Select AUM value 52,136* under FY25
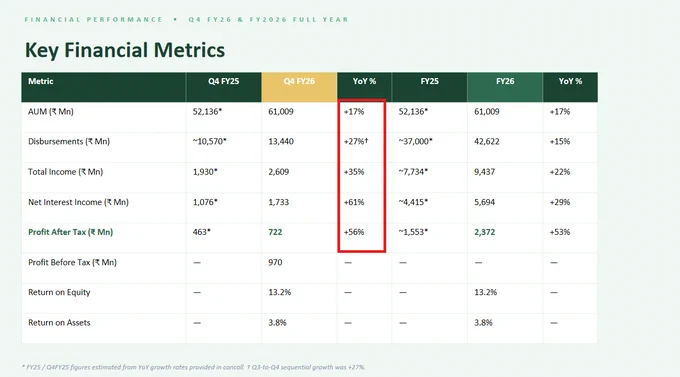This screenshot has width=680, height=377. click(x=413, y=111)
